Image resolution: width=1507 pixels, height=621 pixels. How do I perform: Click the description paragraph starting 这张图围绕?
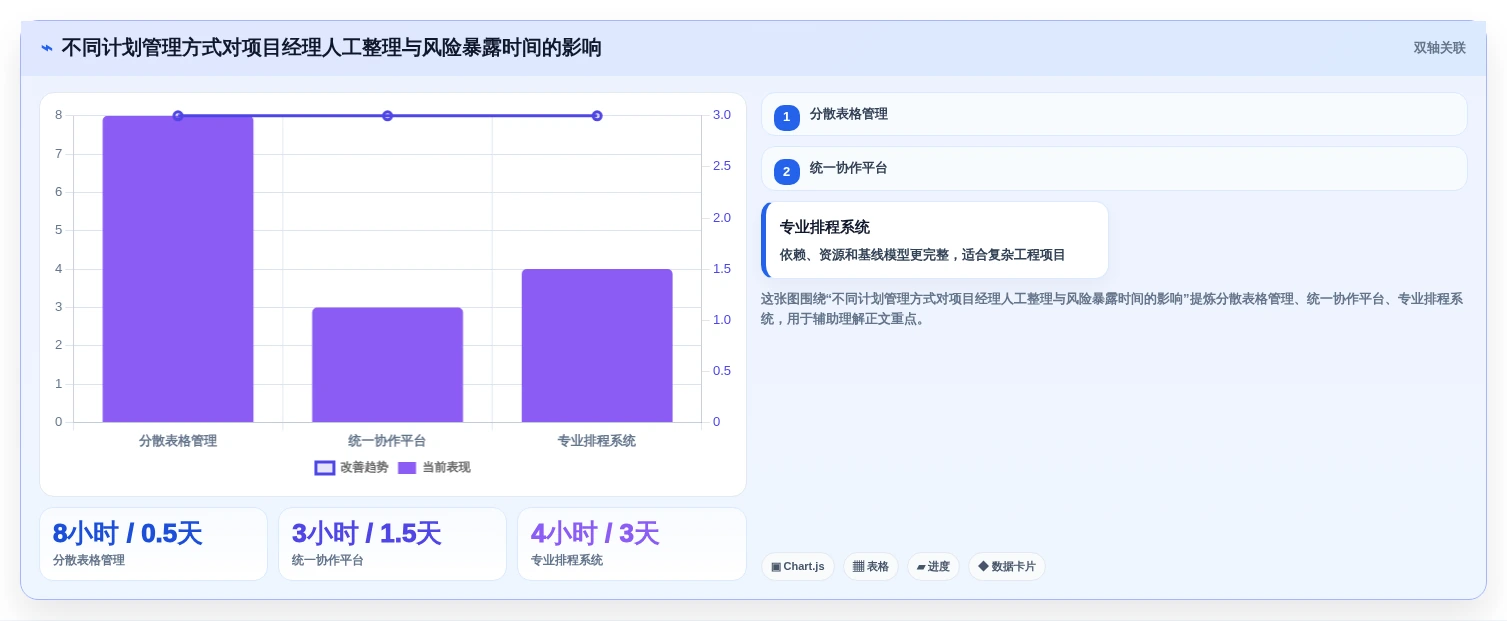(x=1112, y=309)
